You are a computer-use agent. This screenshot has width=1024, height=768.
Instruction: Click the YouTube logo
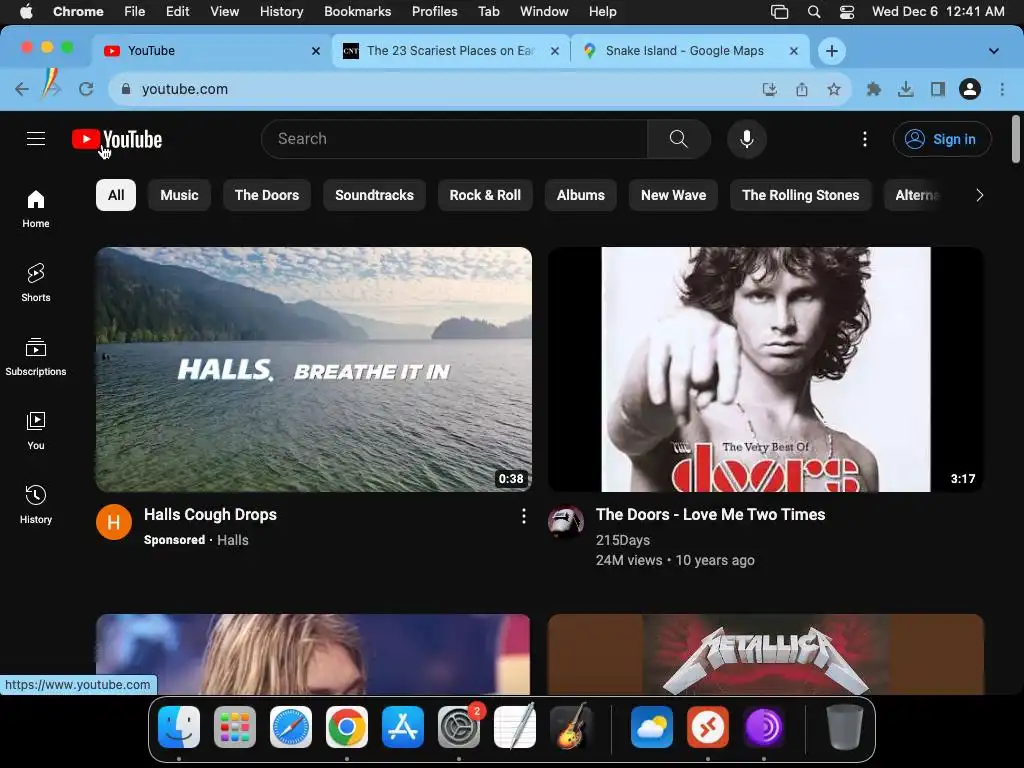[117, 139]
